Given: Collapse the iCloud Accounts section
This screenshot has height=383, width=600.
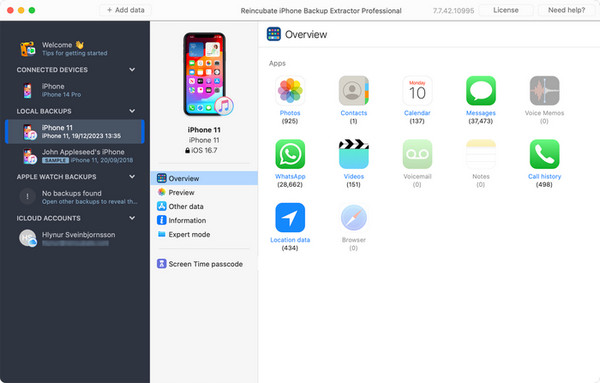Looking at the screenshot, I should [132, 218].
